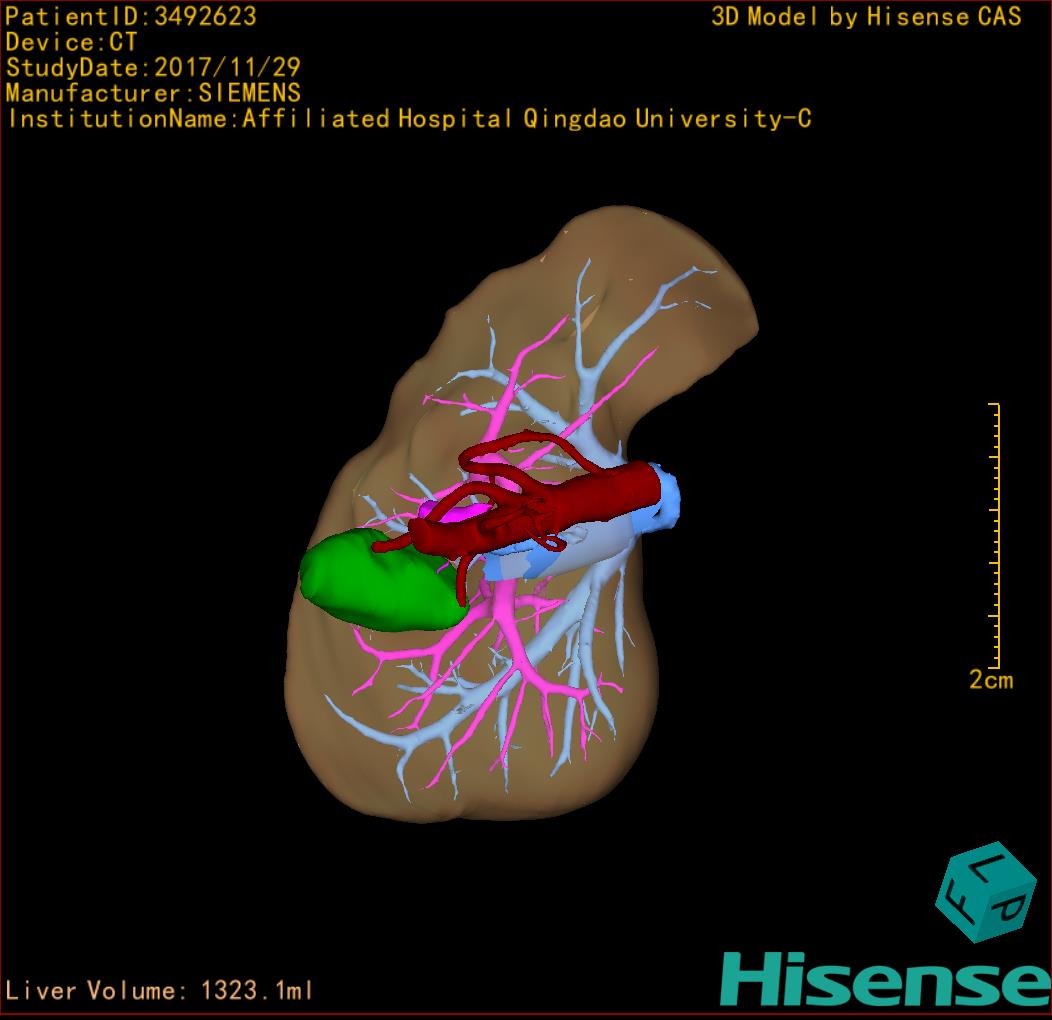Image resolution: width=1052 pixels, height=1020 pixels.
Task: Click the 3D Model by Hisense CAS text
Action: click(x=866, y=17)
